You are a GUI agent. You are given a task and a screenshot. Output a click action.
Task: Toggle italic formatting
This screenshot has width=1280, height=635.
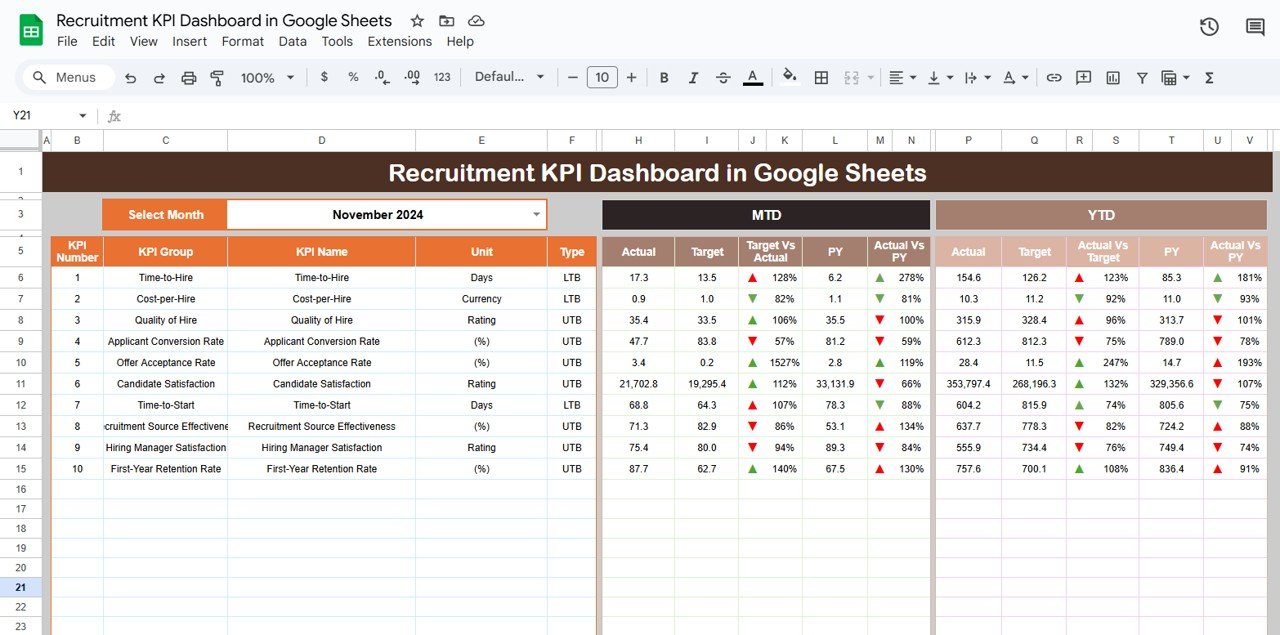pyautogui.click(x=693, y=77)
